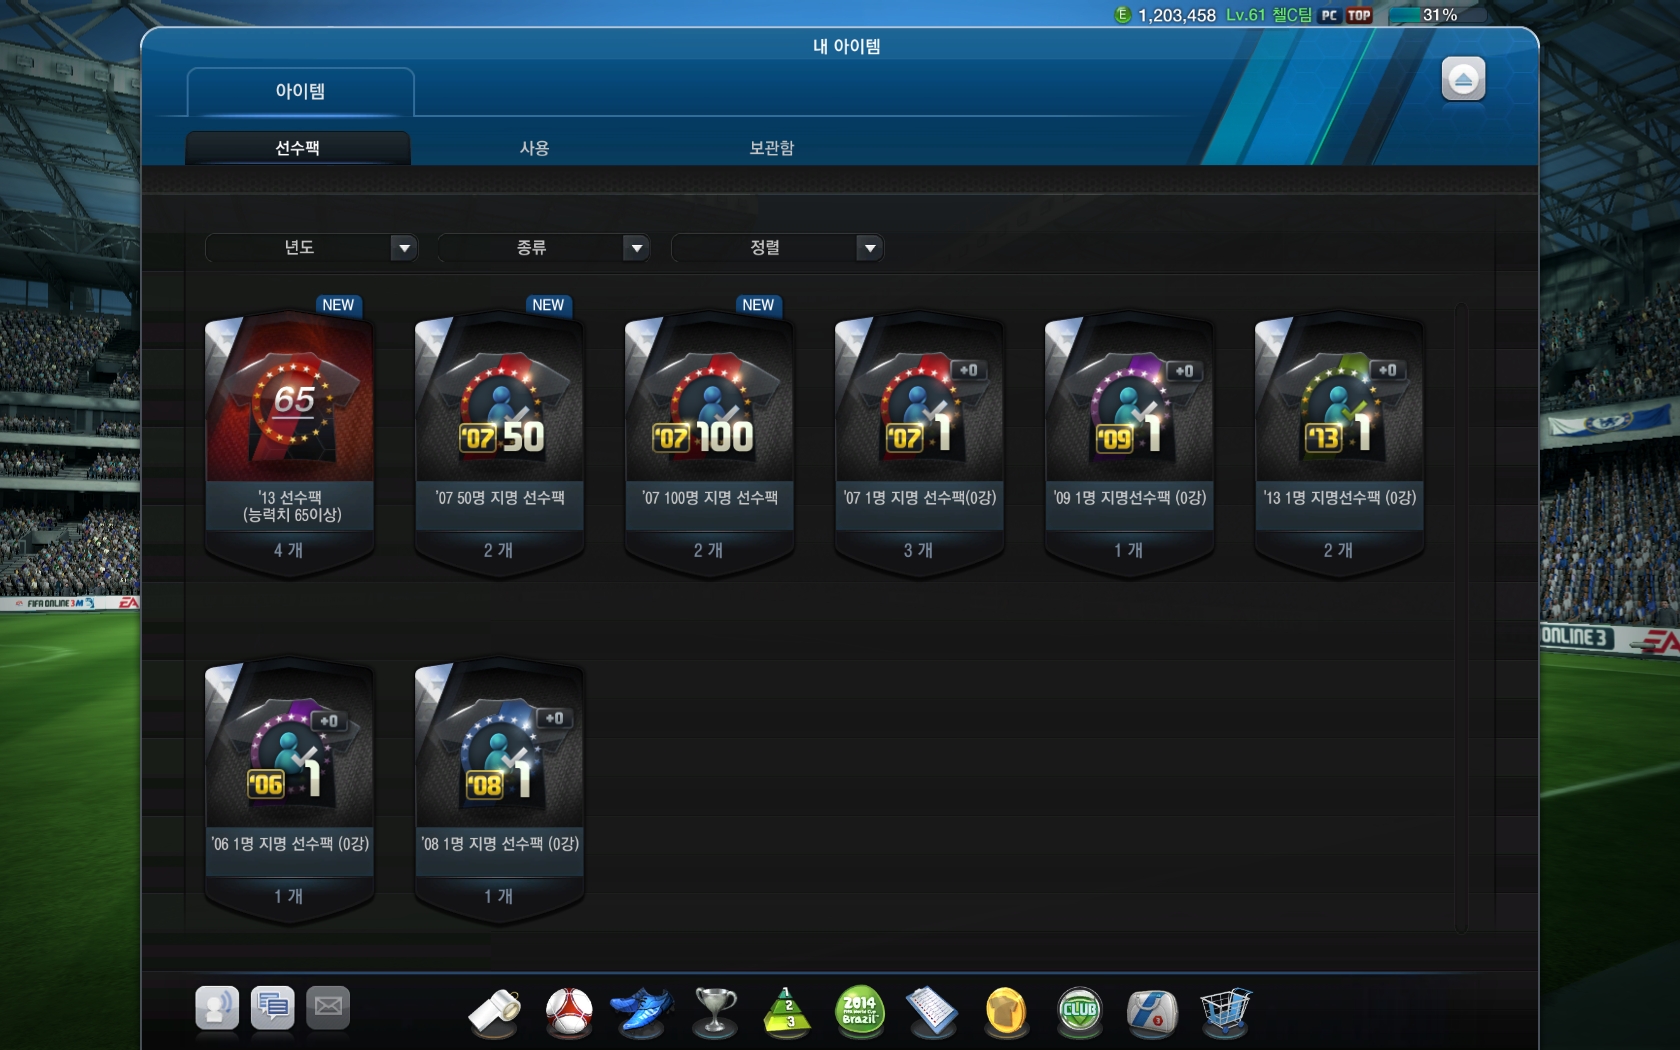Select the 아이템 main tab
The height and width of the screenshot is (1050, 1680).
300,92
